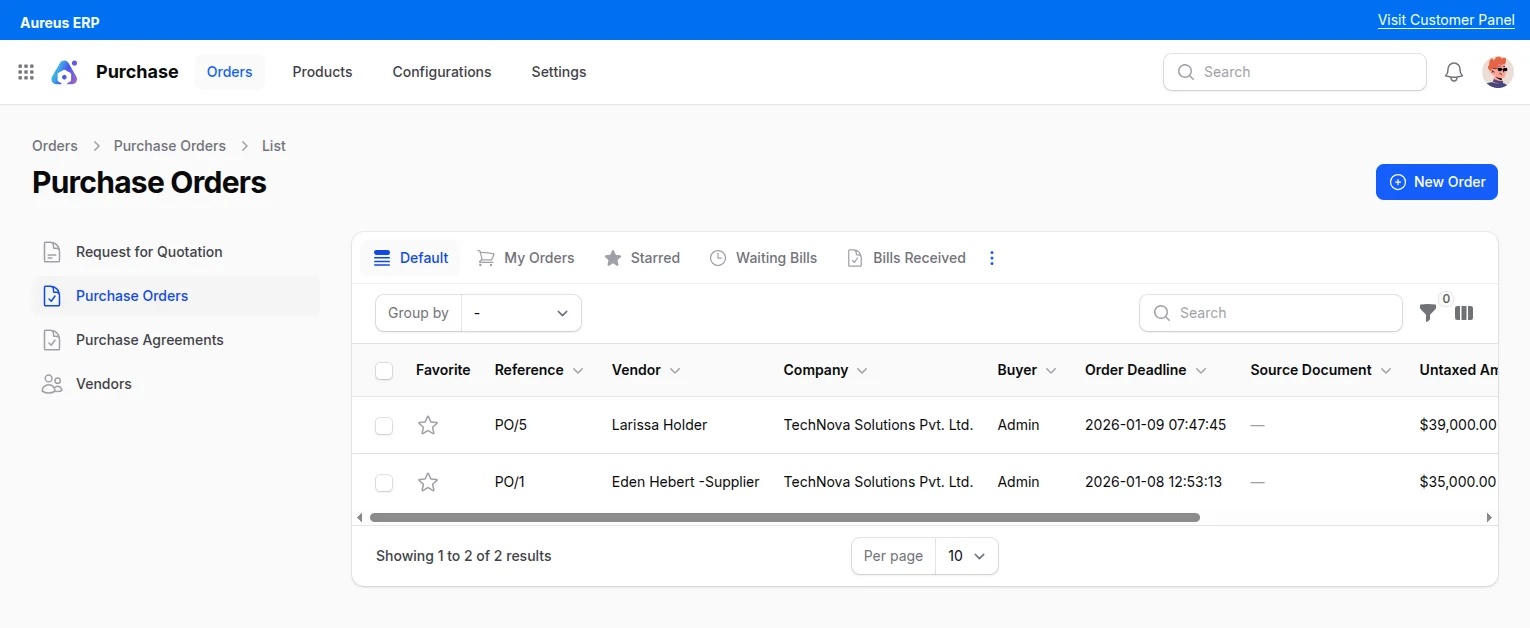Open Purchase Agreements in sidebar

[x=176, y=340]
